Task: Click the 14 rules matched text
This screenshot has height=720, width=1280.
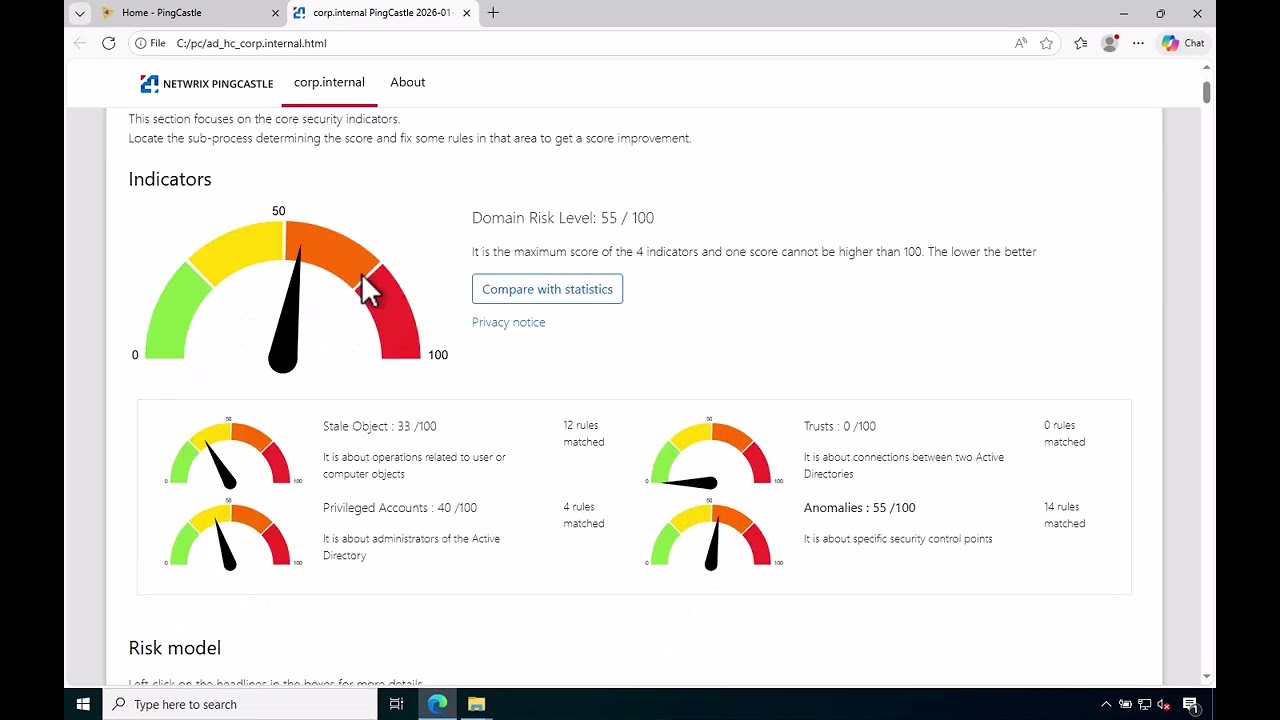Action: pyautogui.click(x=1065, y=515)
